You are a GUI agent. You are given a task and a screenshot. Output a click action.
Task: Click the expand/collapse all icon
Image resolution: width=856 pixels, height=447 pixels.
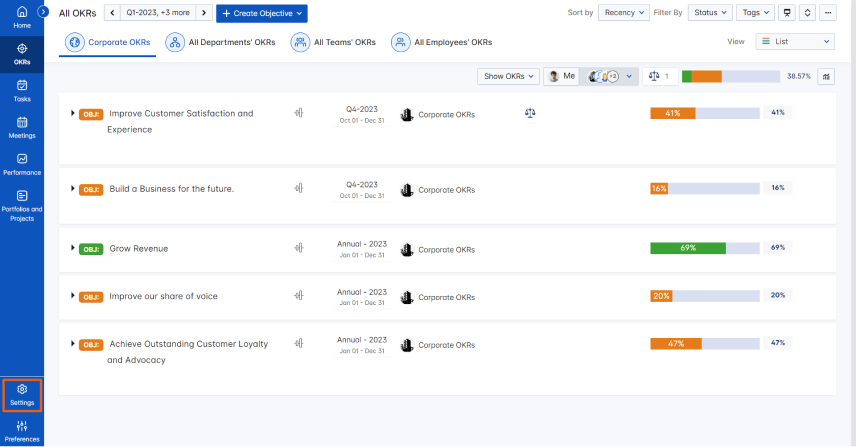807,13
